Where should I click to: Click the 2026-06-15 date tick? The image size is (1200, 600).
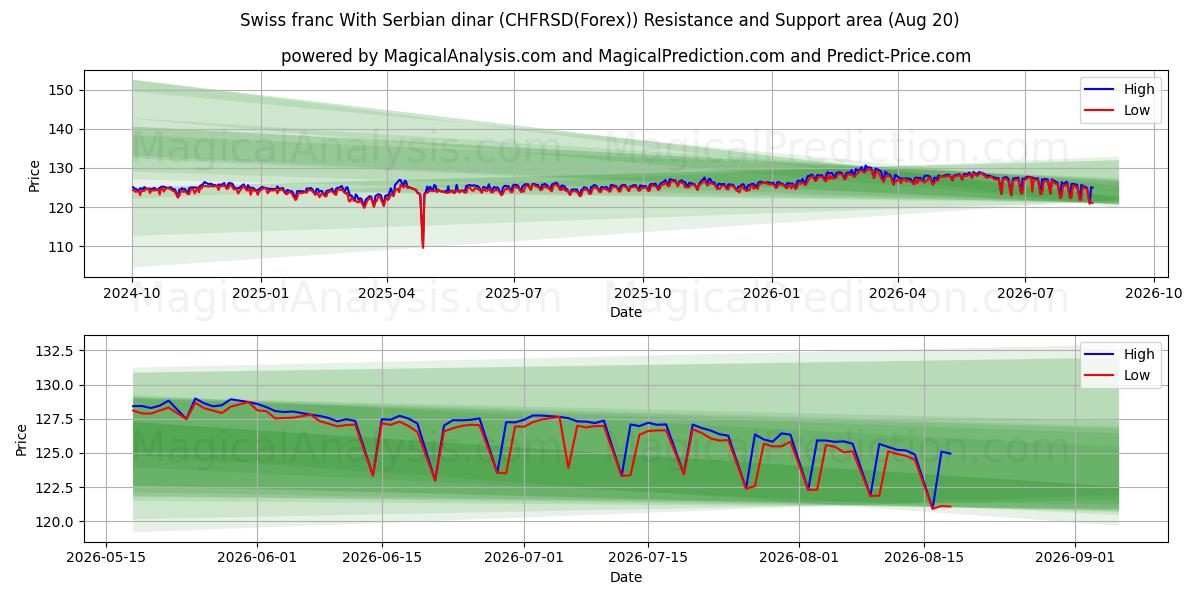[382, 558]
